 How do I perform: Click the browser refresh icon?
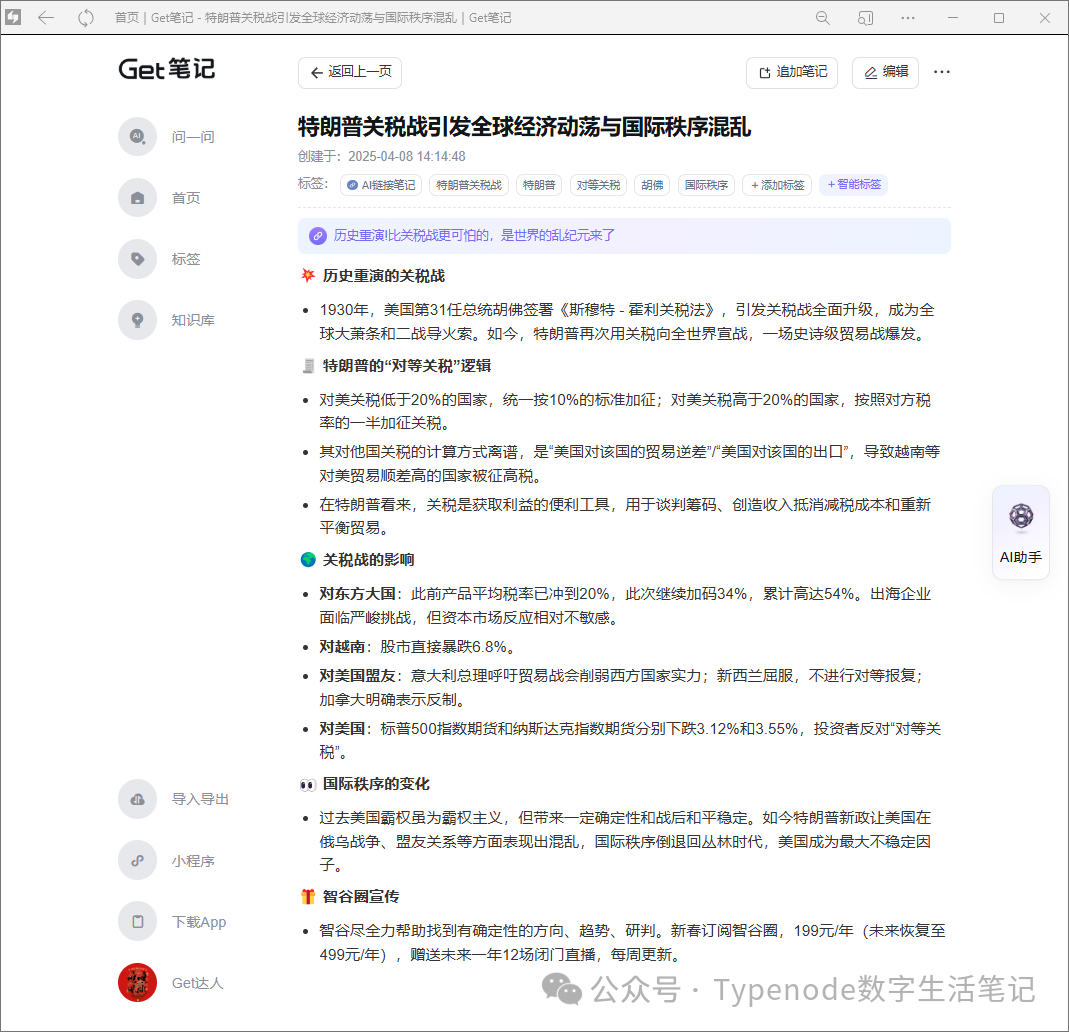point(86,18)
